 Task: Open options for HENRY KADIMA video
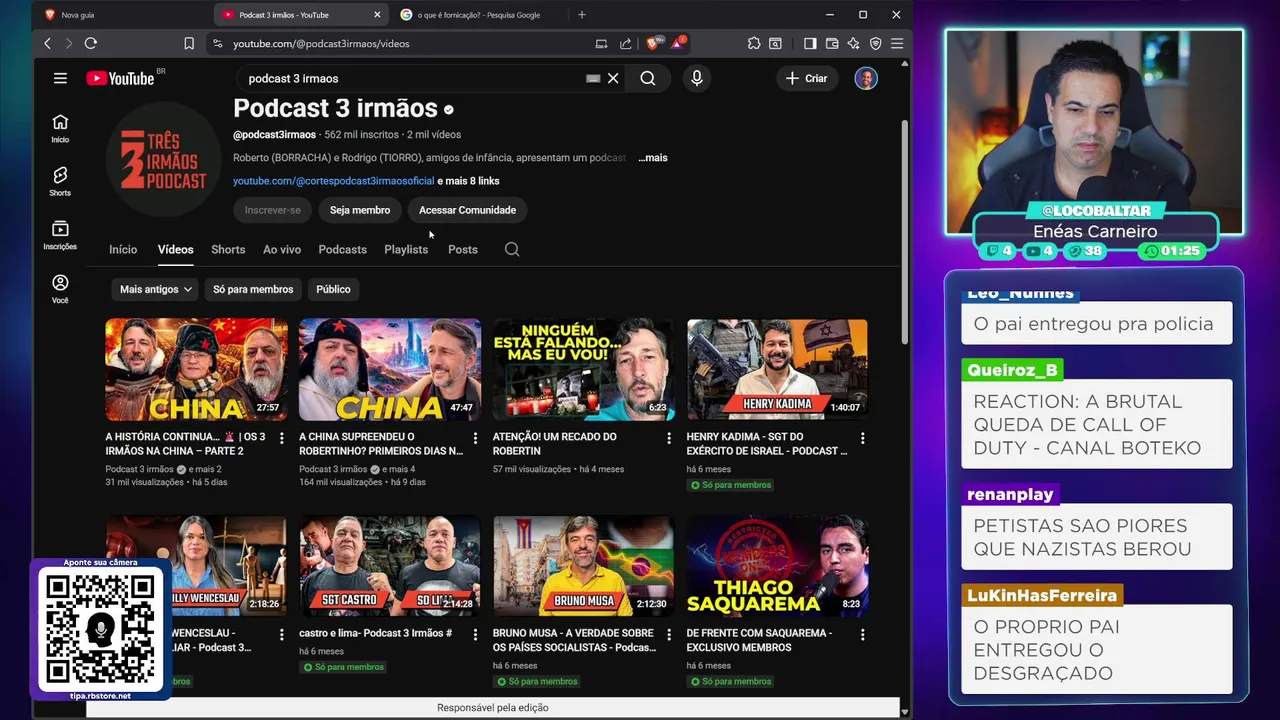(x=862, y=438)
